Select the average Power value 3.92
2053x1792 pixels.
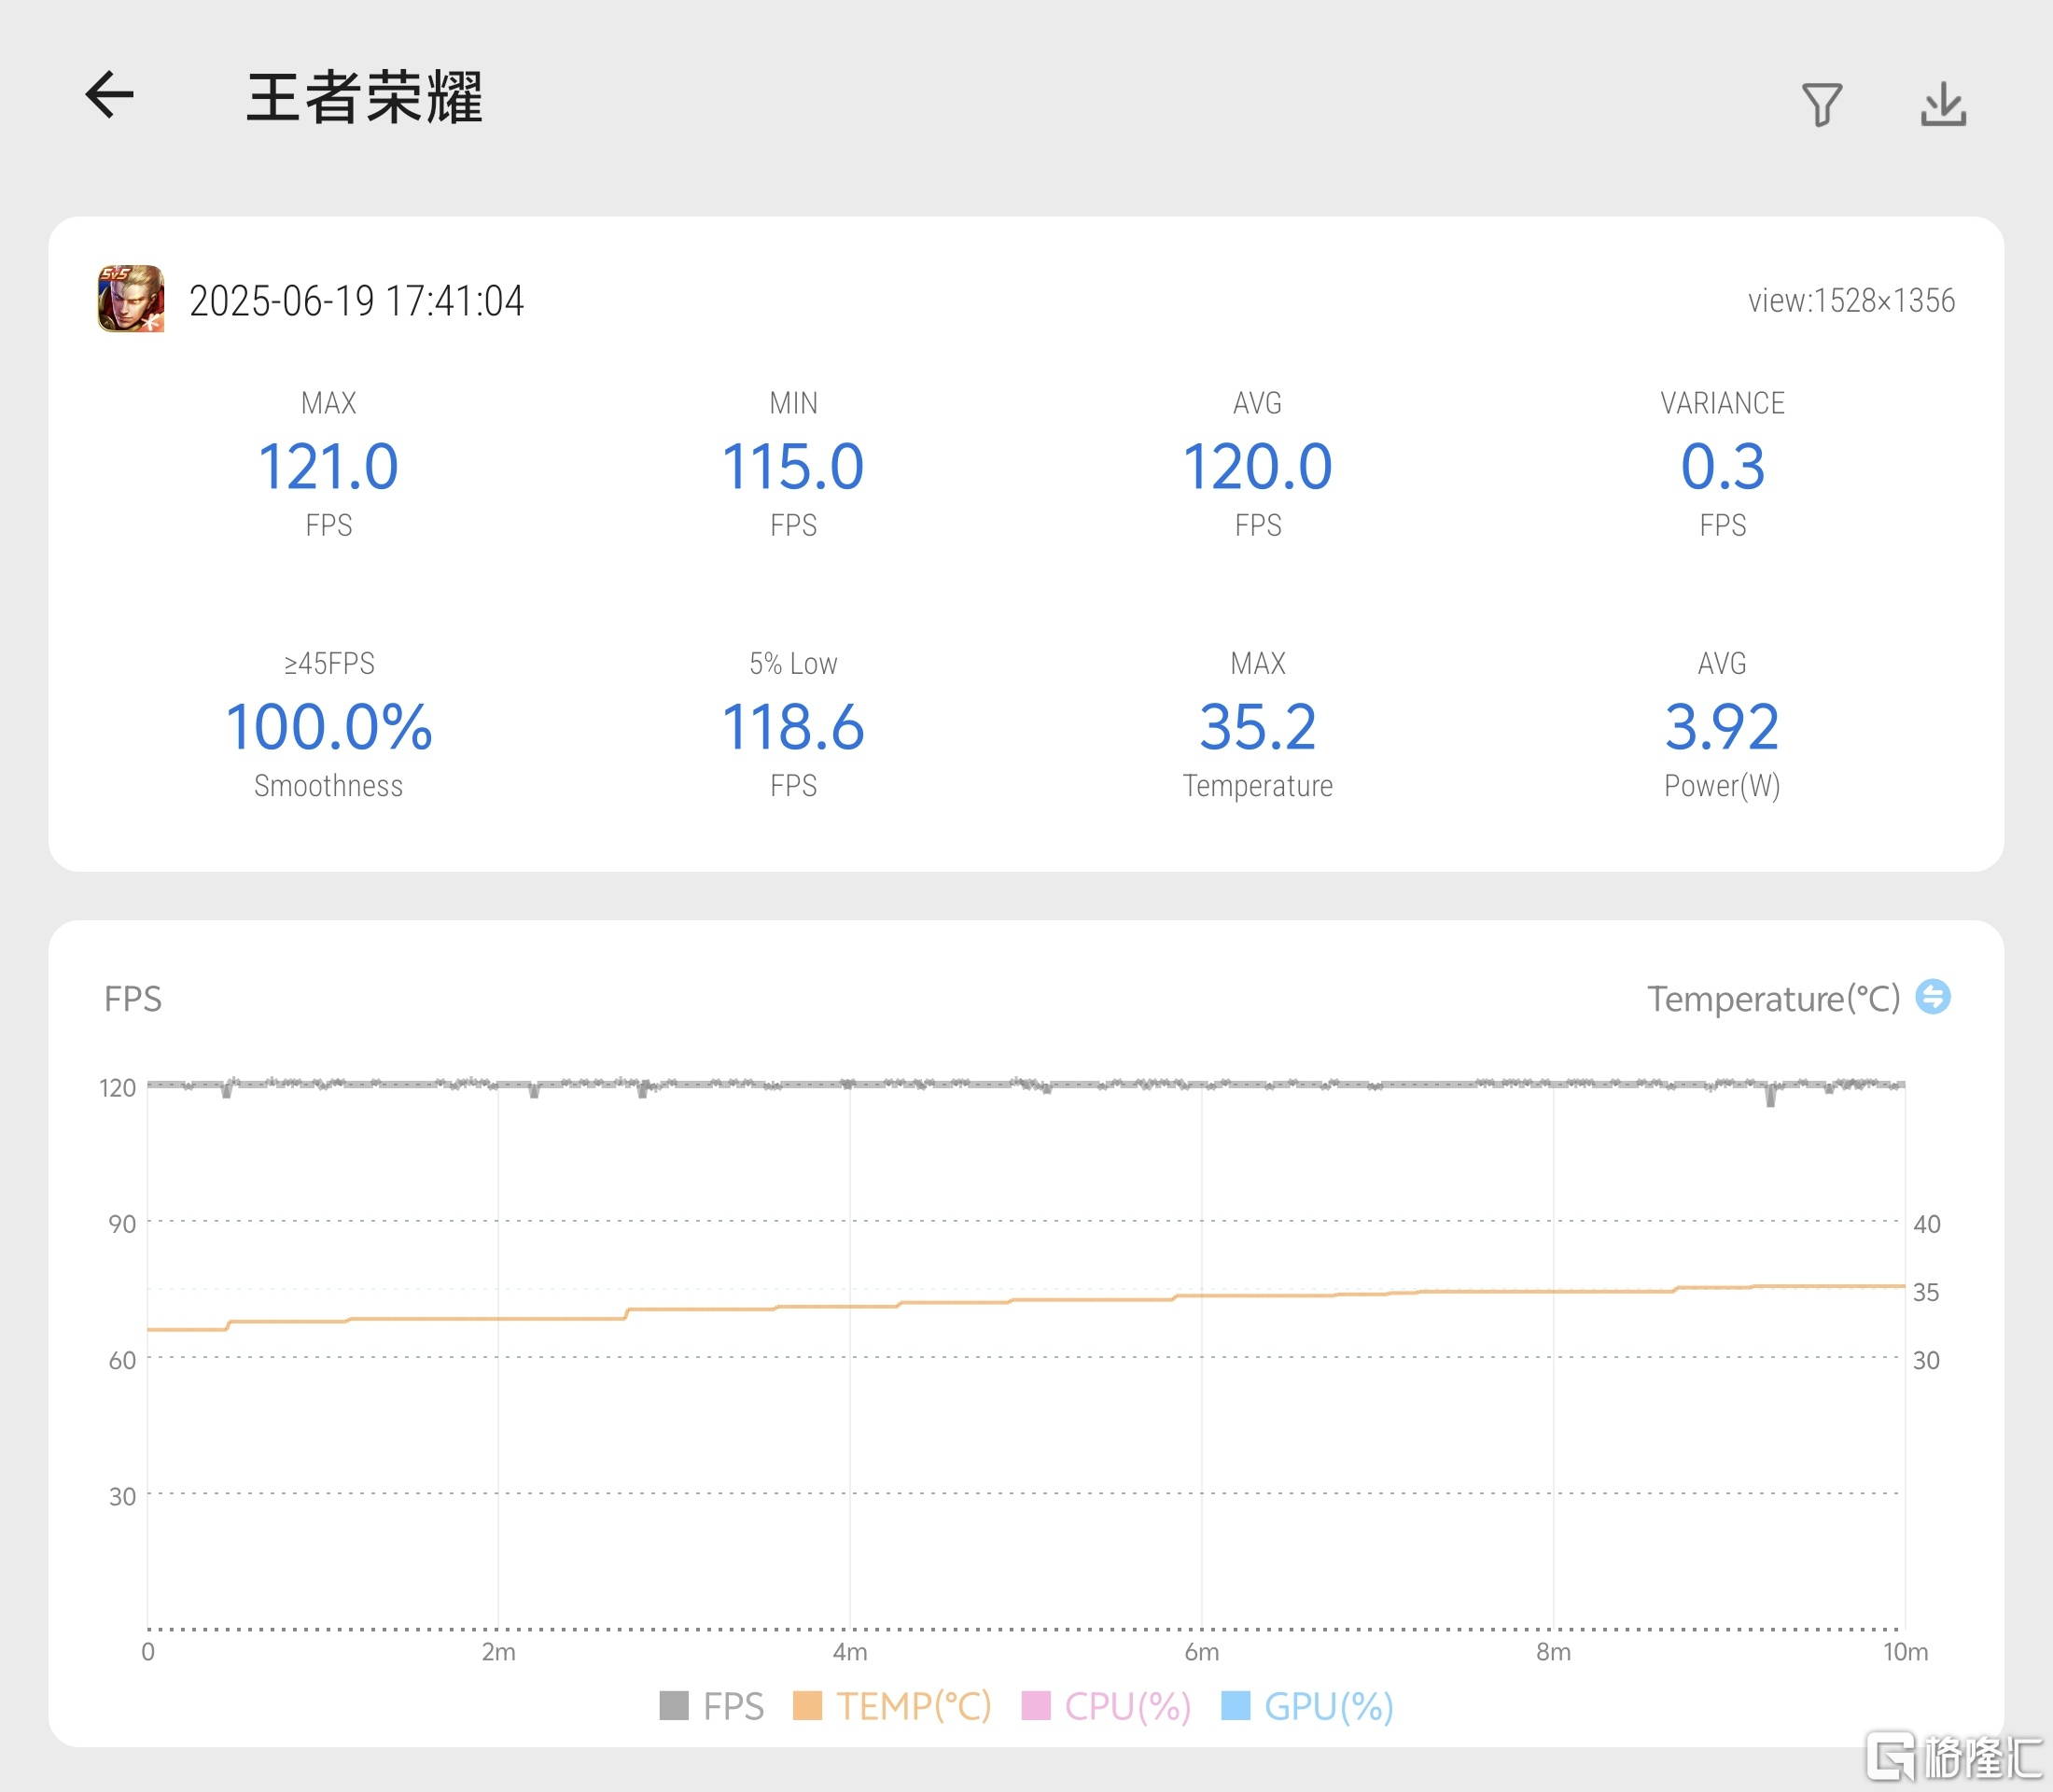[1722, 727]
